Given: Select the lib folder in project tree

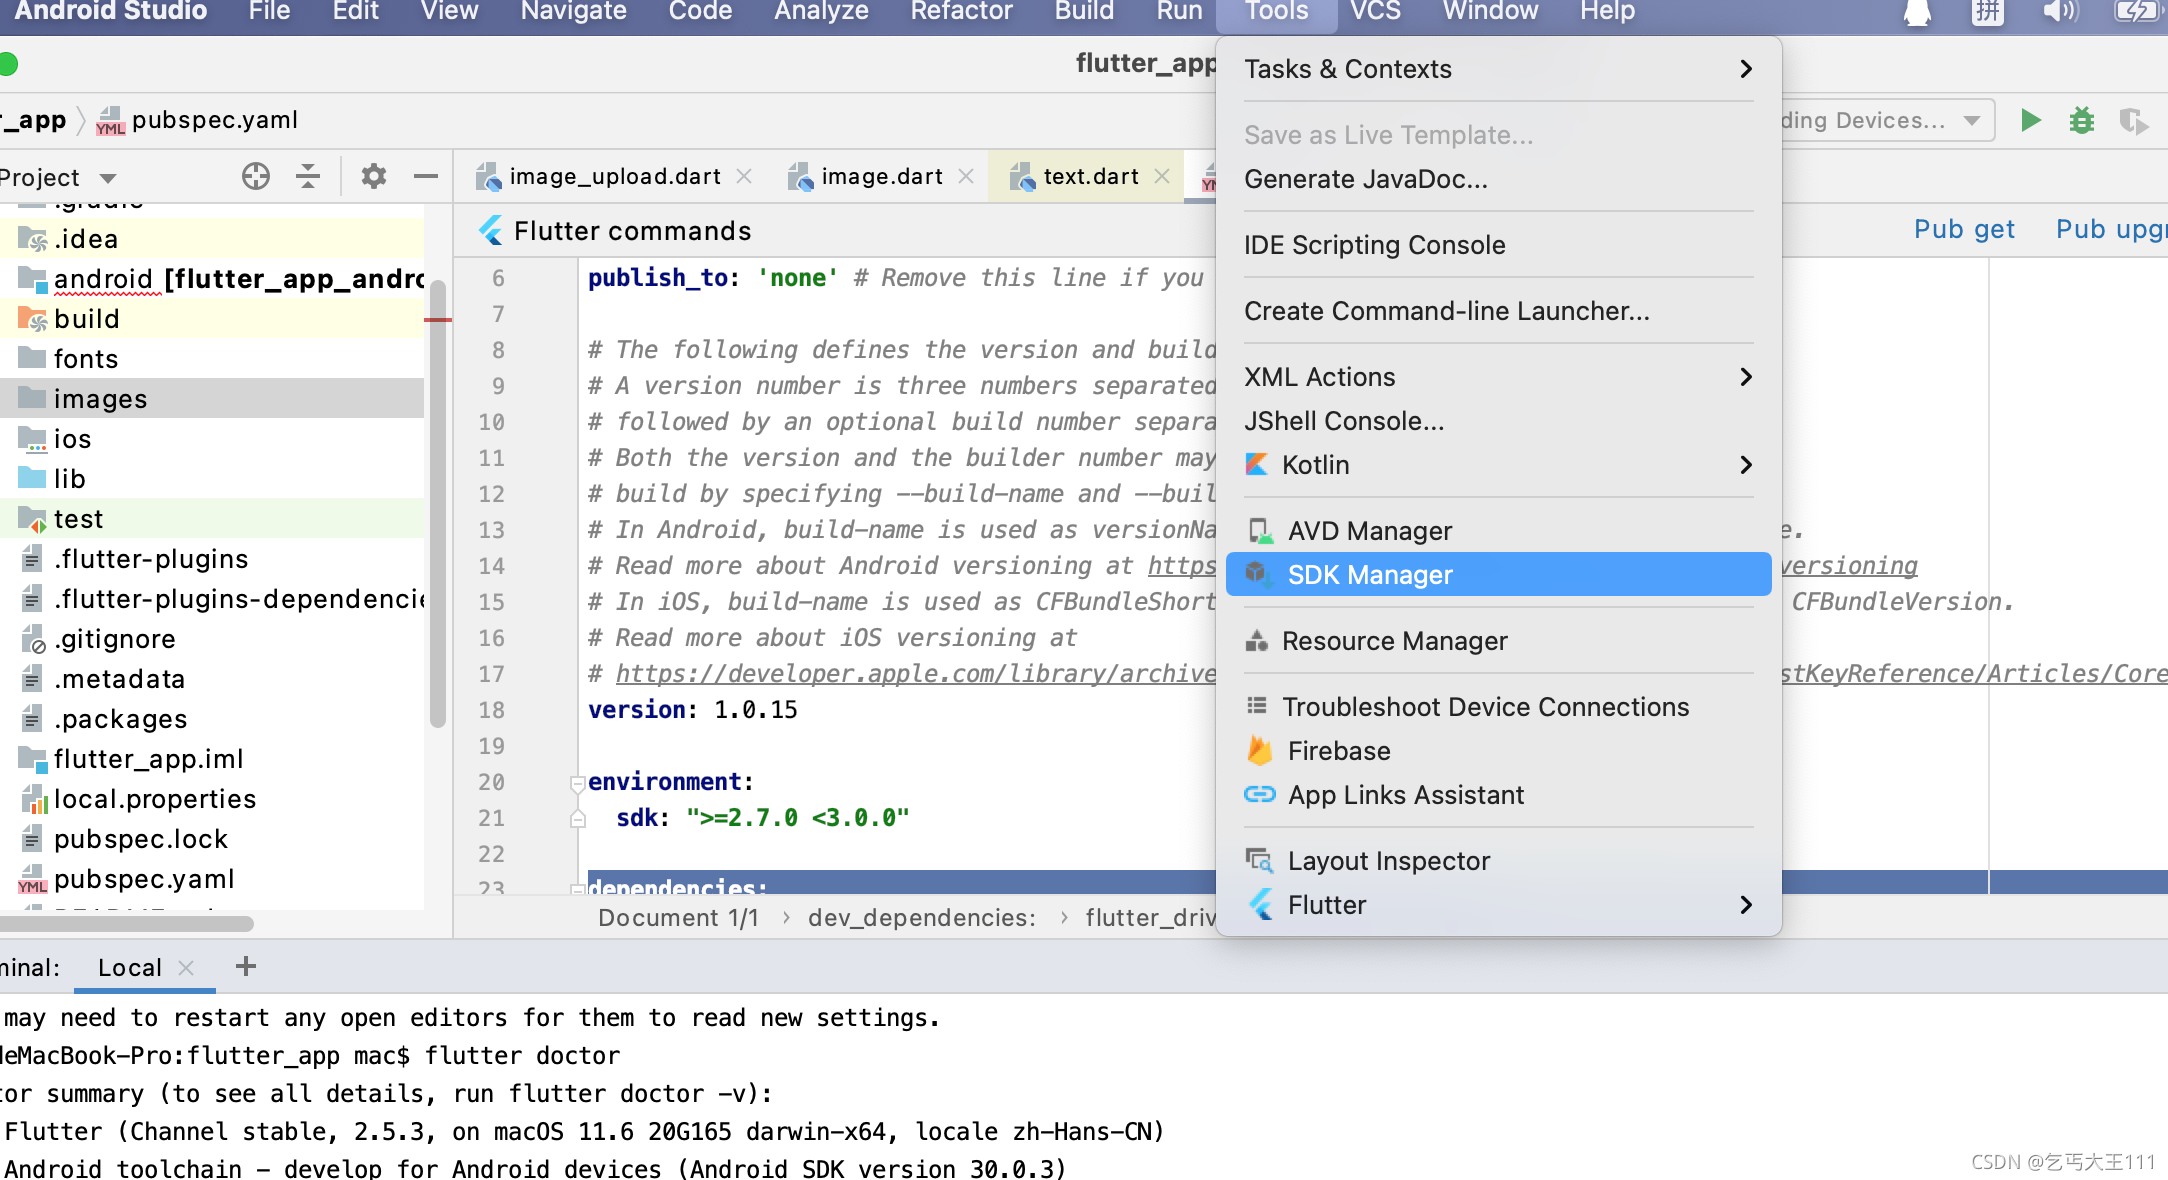Looking at the screenshot, I should coord(70,479).
